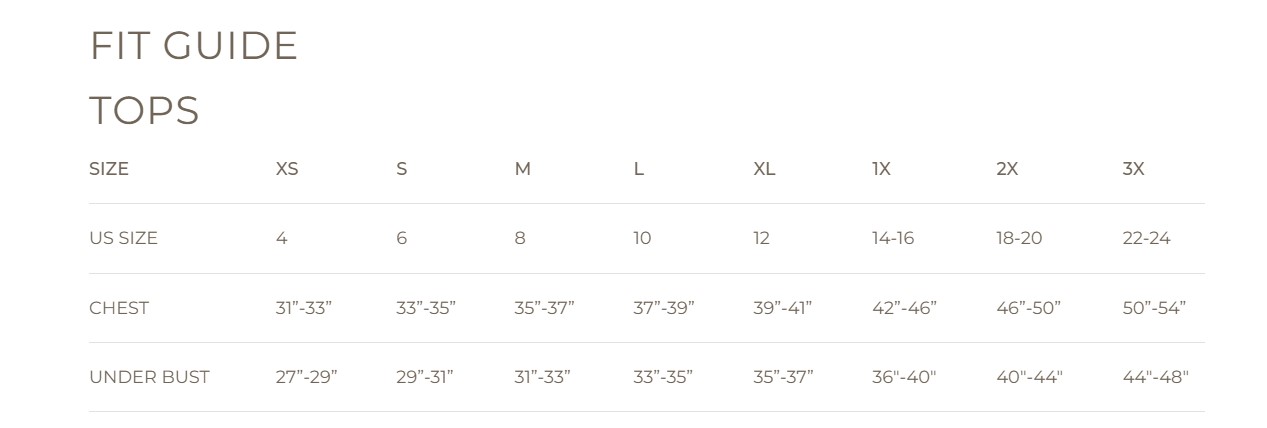Viewport: 1267px width, 428px height.
Task: Select the 29”-31” under bust measurement
Action: (x=424, y=377)
